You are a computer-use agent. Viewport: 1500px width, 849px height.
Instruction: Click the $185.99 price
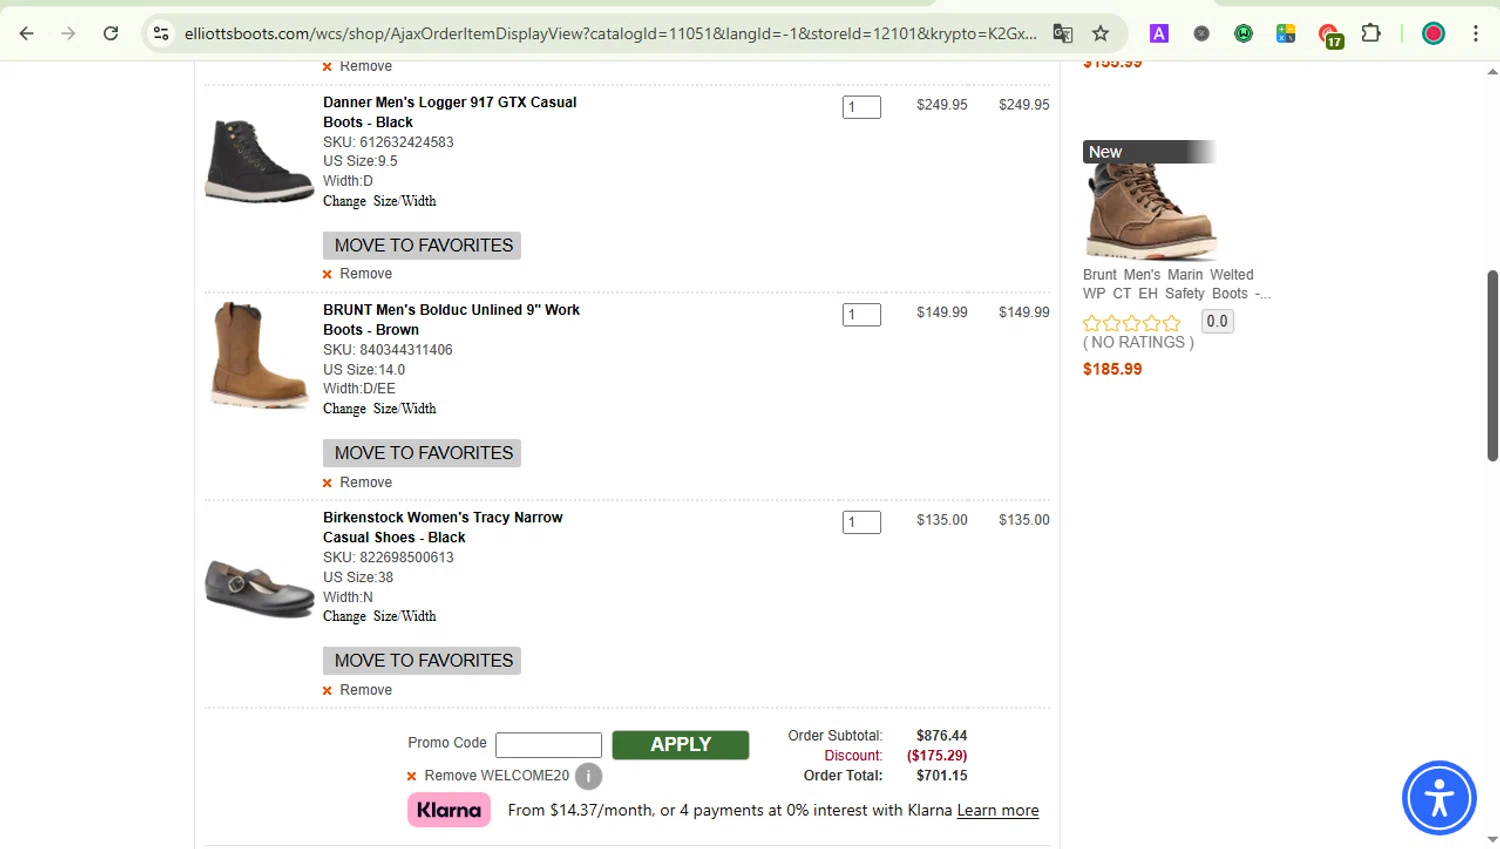click(x=1112, y=369)
